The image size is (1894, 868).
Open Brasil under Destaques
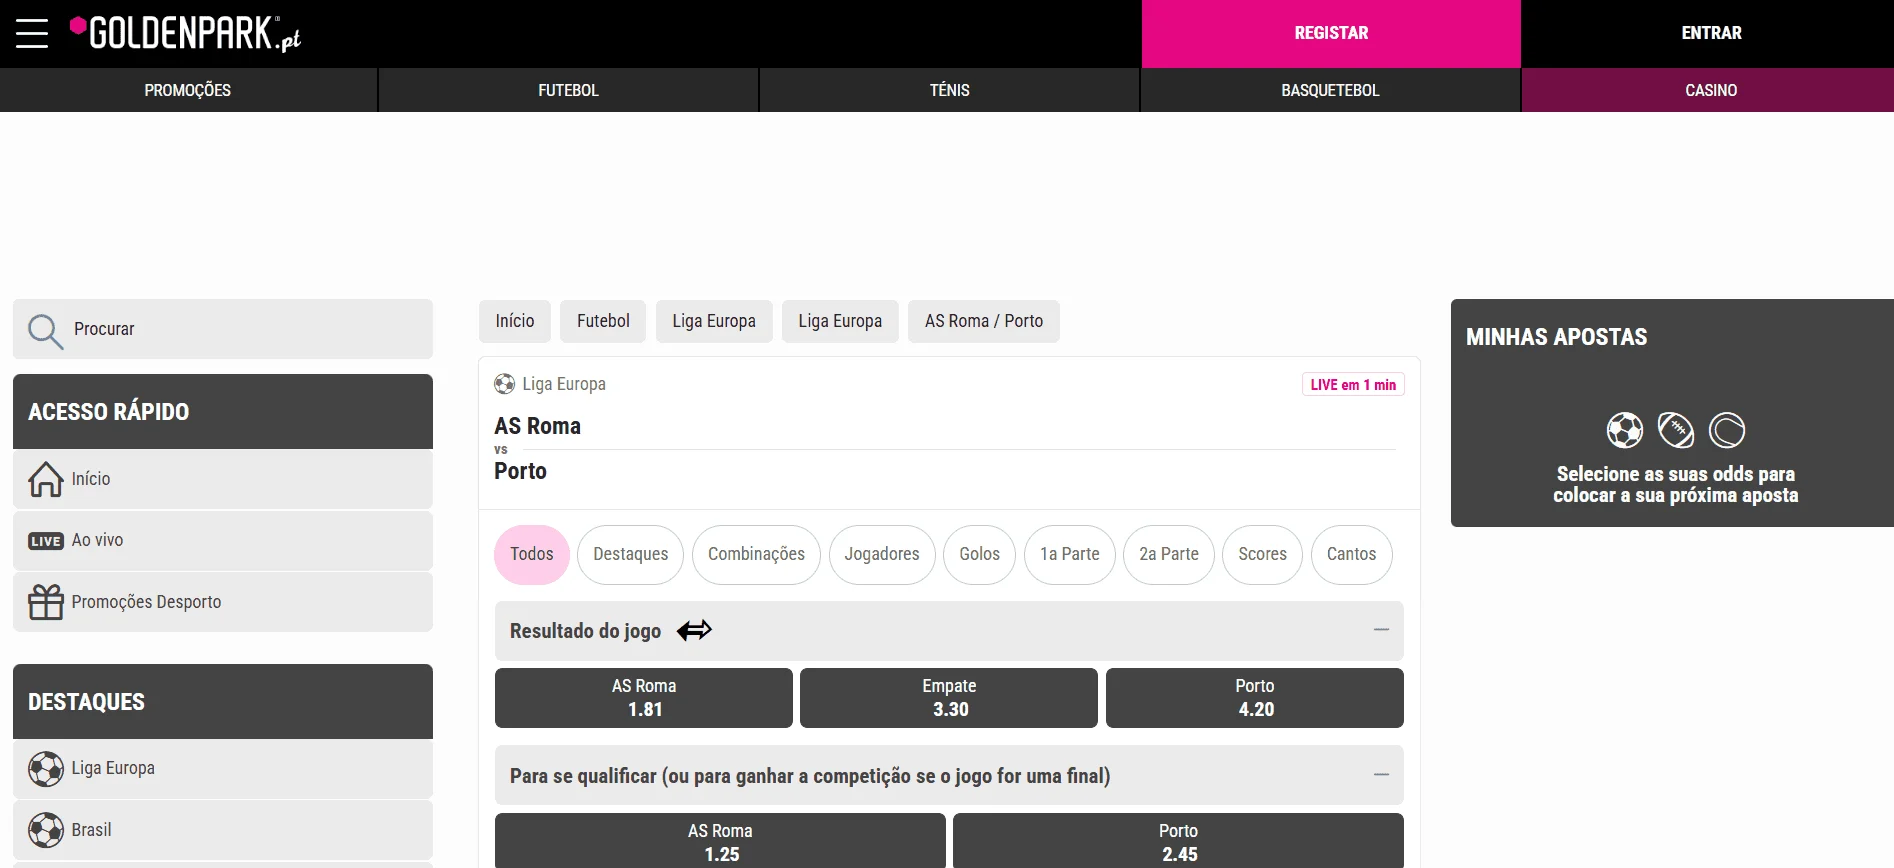pos(223,830)
